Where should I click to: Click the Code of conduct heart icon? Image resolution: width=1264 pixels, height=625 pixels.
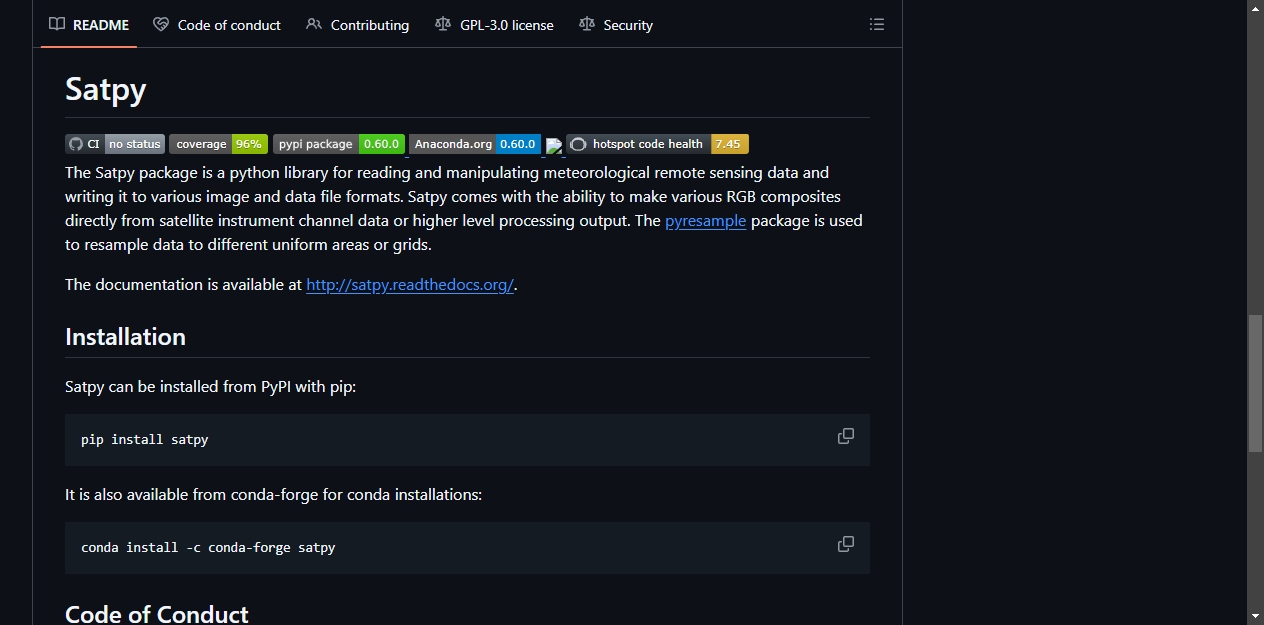[x=161, y=25]
